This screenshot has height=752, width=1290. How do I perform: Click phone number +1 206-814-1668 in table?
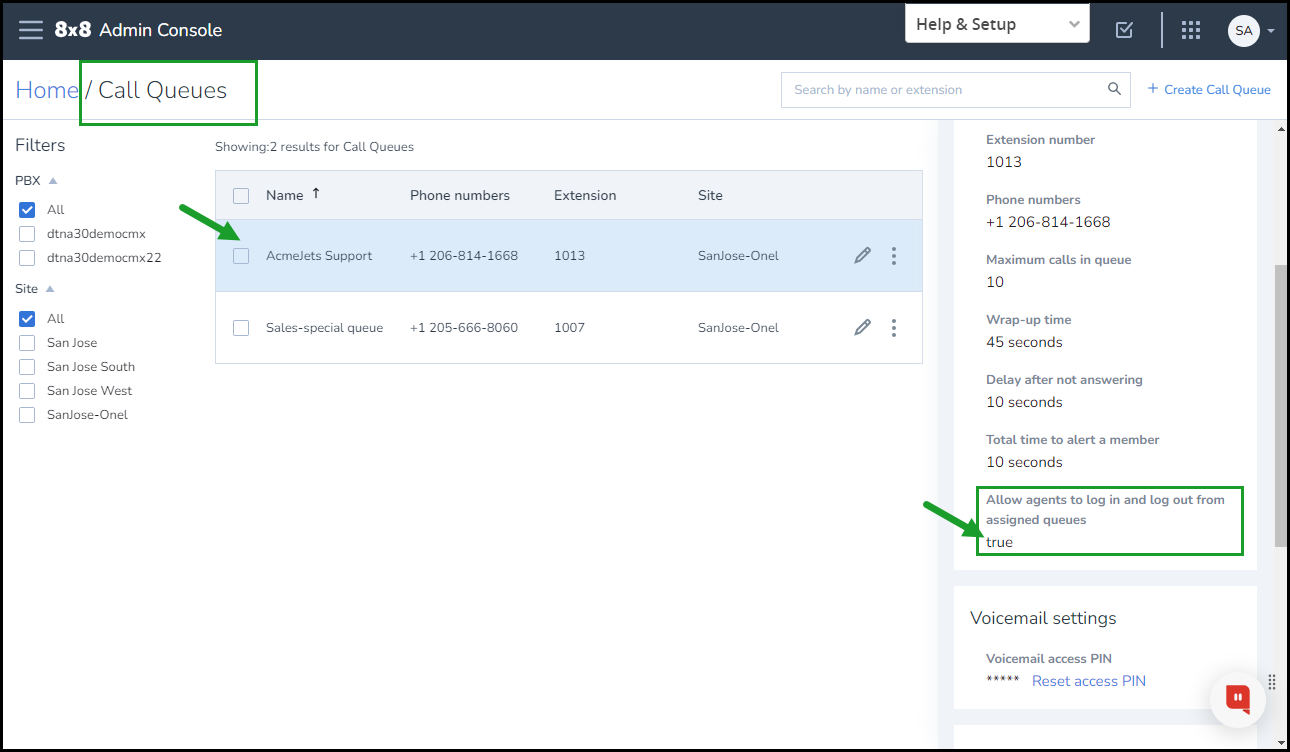click(x=464, y=256)
